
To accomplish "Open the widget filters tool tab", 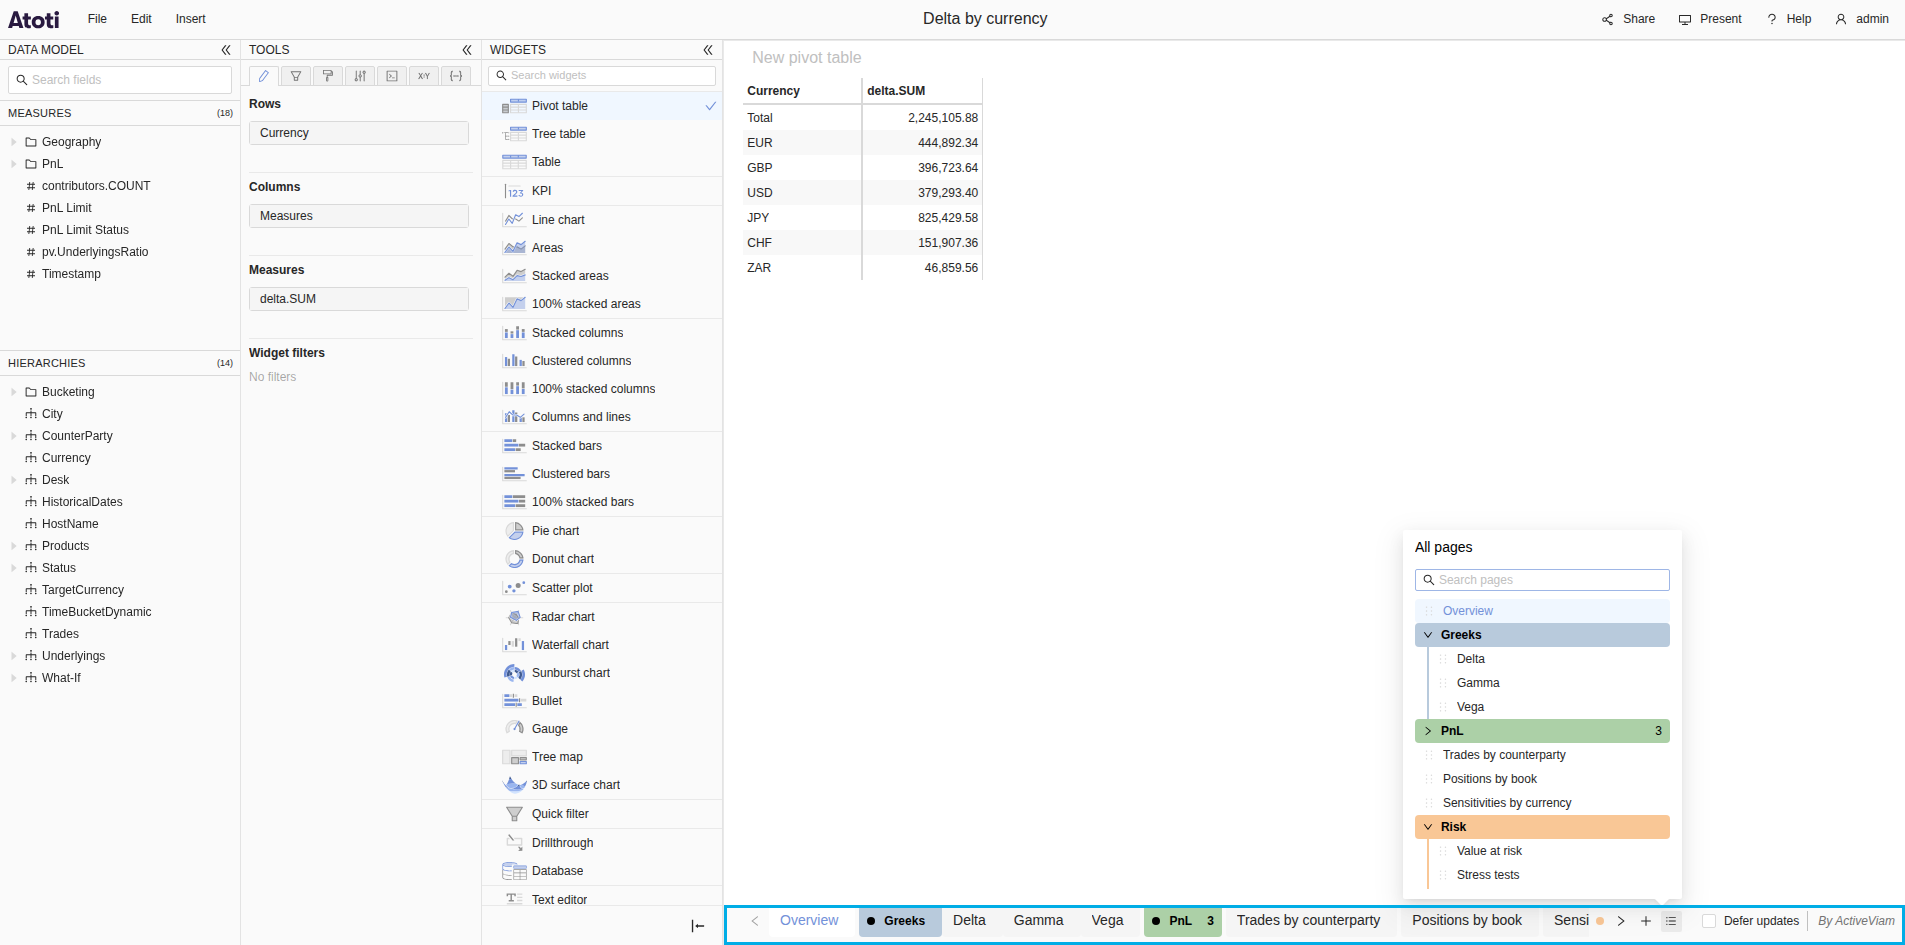I will click(296, 76).
